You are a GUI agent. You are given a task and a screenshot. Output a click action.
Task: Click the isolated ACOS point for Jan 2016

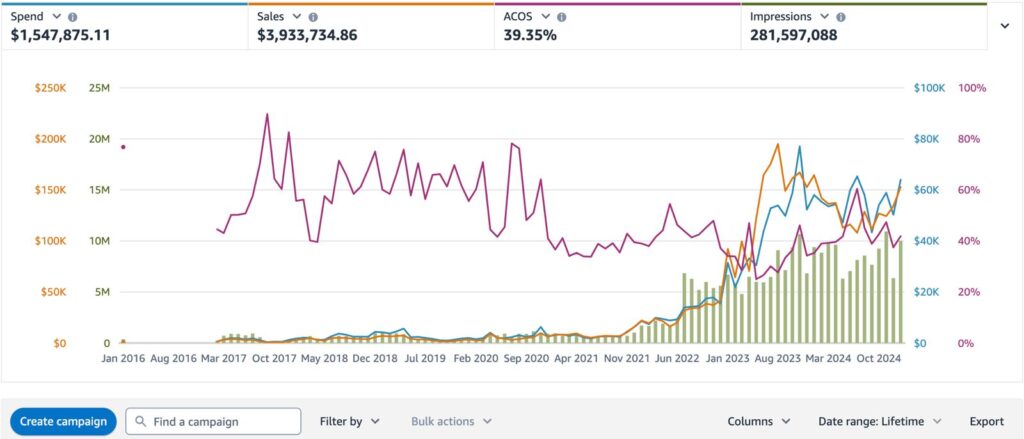point(123,147)
